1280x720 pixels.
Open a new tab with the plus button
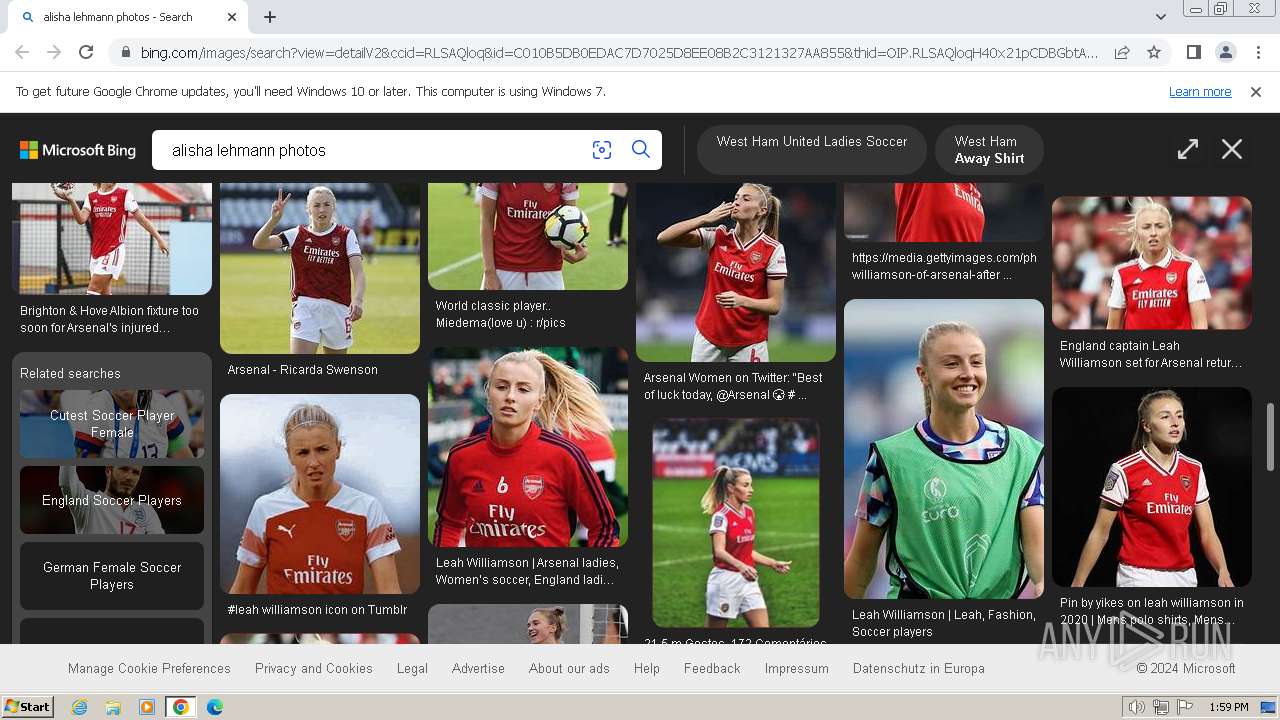[x=270, y=17]
